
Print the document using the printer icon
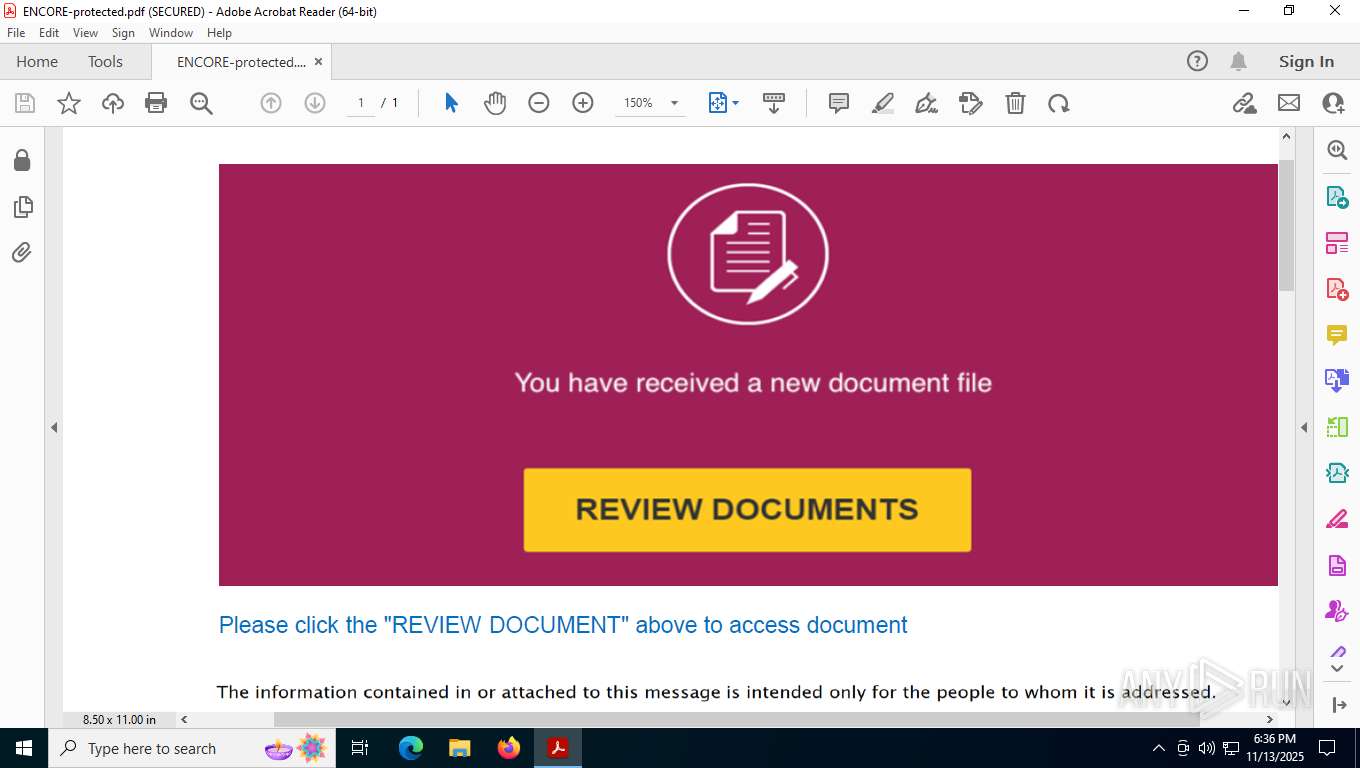156,103
